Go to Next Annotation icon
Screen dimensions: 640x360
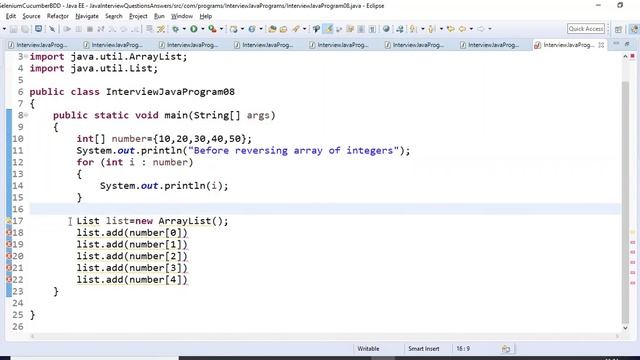(x=413, y=29)
